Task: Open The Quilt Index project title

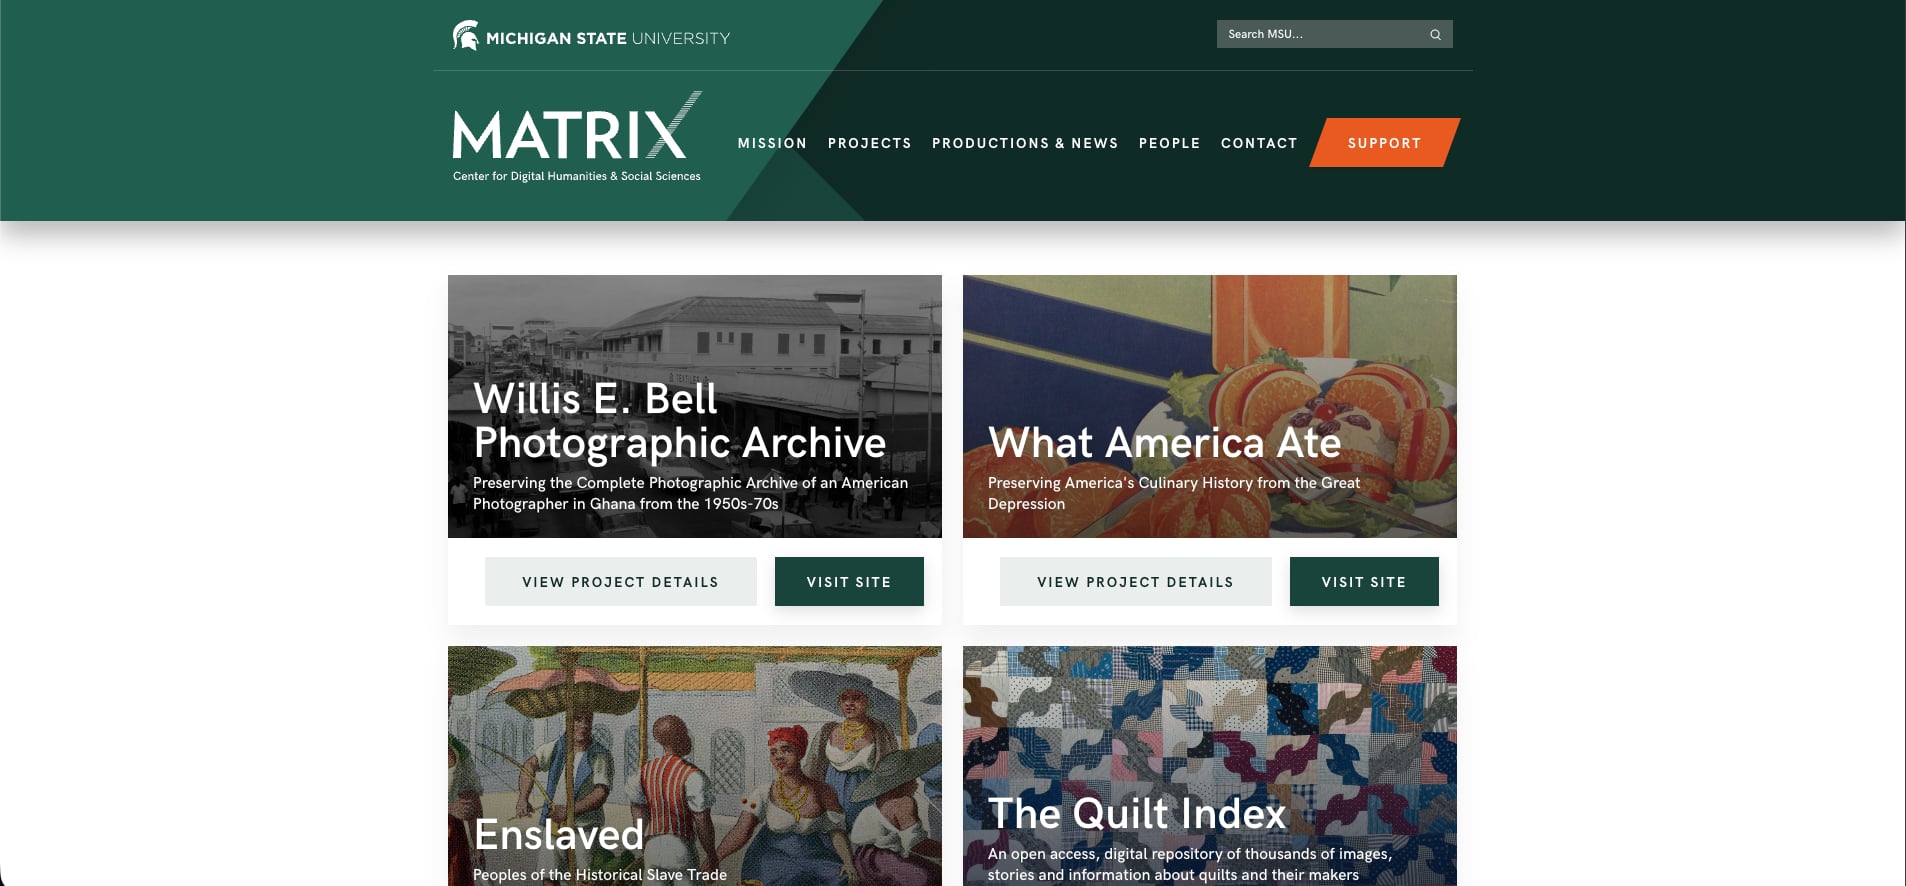Action: point(1137,813)
